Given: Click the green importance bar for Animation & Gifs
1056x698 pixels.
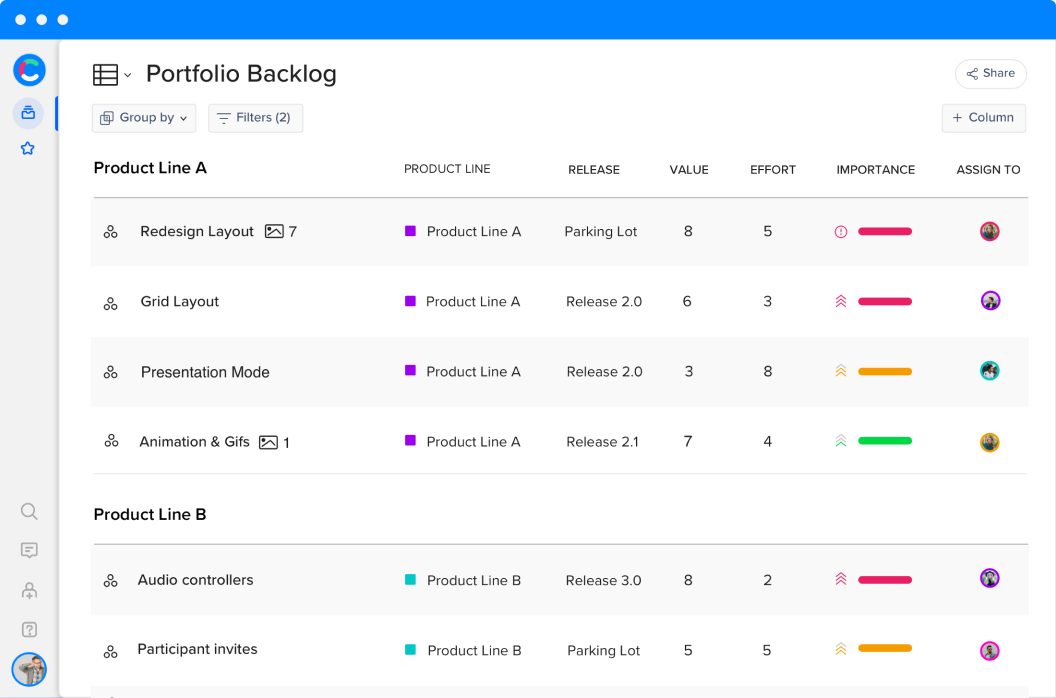Looking at the screenshot, I should tap(884, 441).
